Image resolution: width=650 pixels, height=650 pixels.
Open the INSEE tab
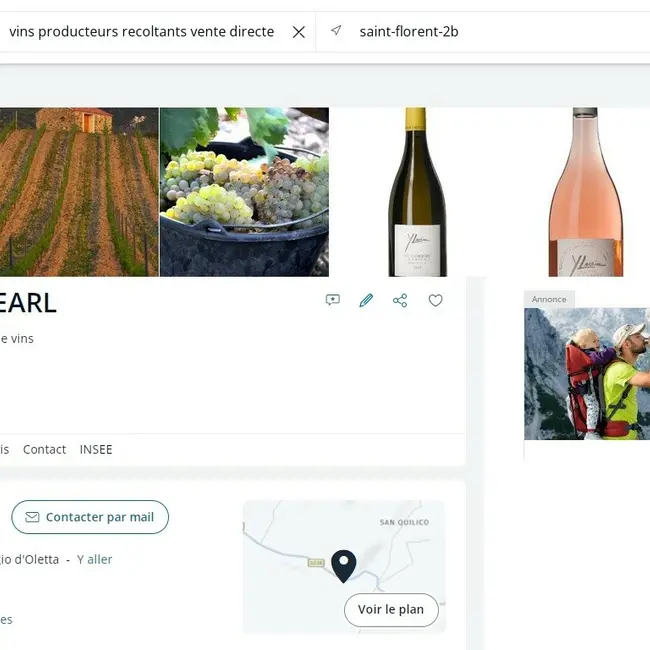pyautogui.click(x=96, y=449)
